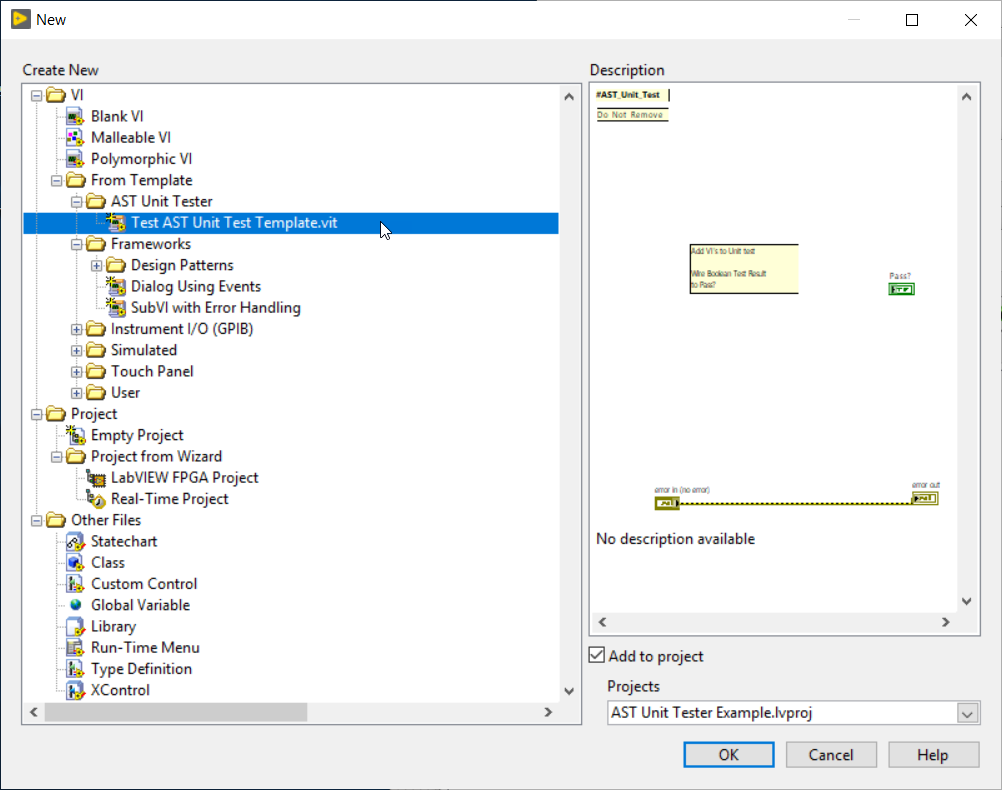Screen dimensions: 1002x790
Task: Click the Test AST Unit Test Template icon
Action: click(116, 222)
